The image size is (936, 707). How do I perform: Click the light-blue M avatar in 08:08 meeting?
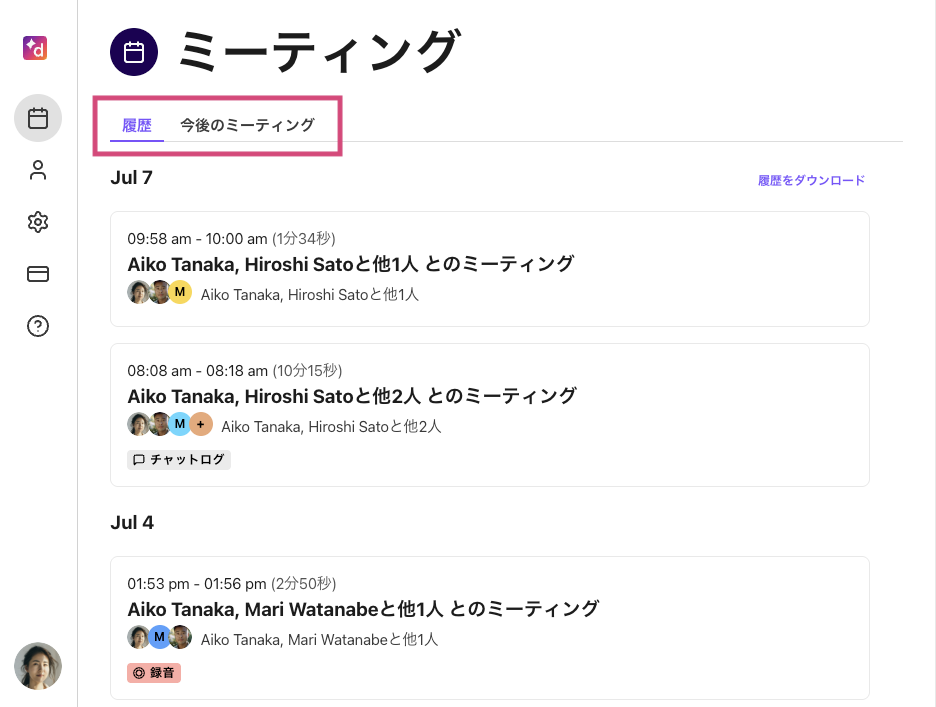pyautogui.click(x=180, y=424)
